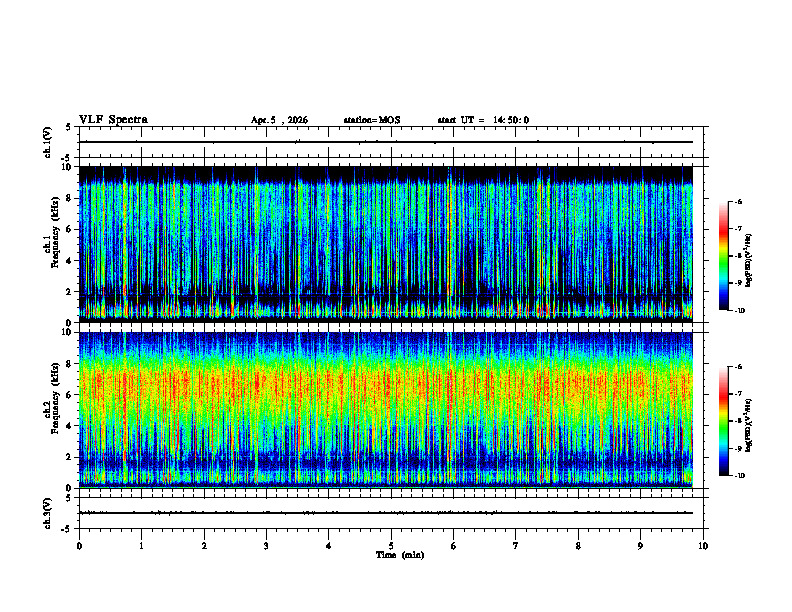Click the 6 kHz tick label on ch.1 axis
Viewport: 792px width, 612px height.
[70, 229]
